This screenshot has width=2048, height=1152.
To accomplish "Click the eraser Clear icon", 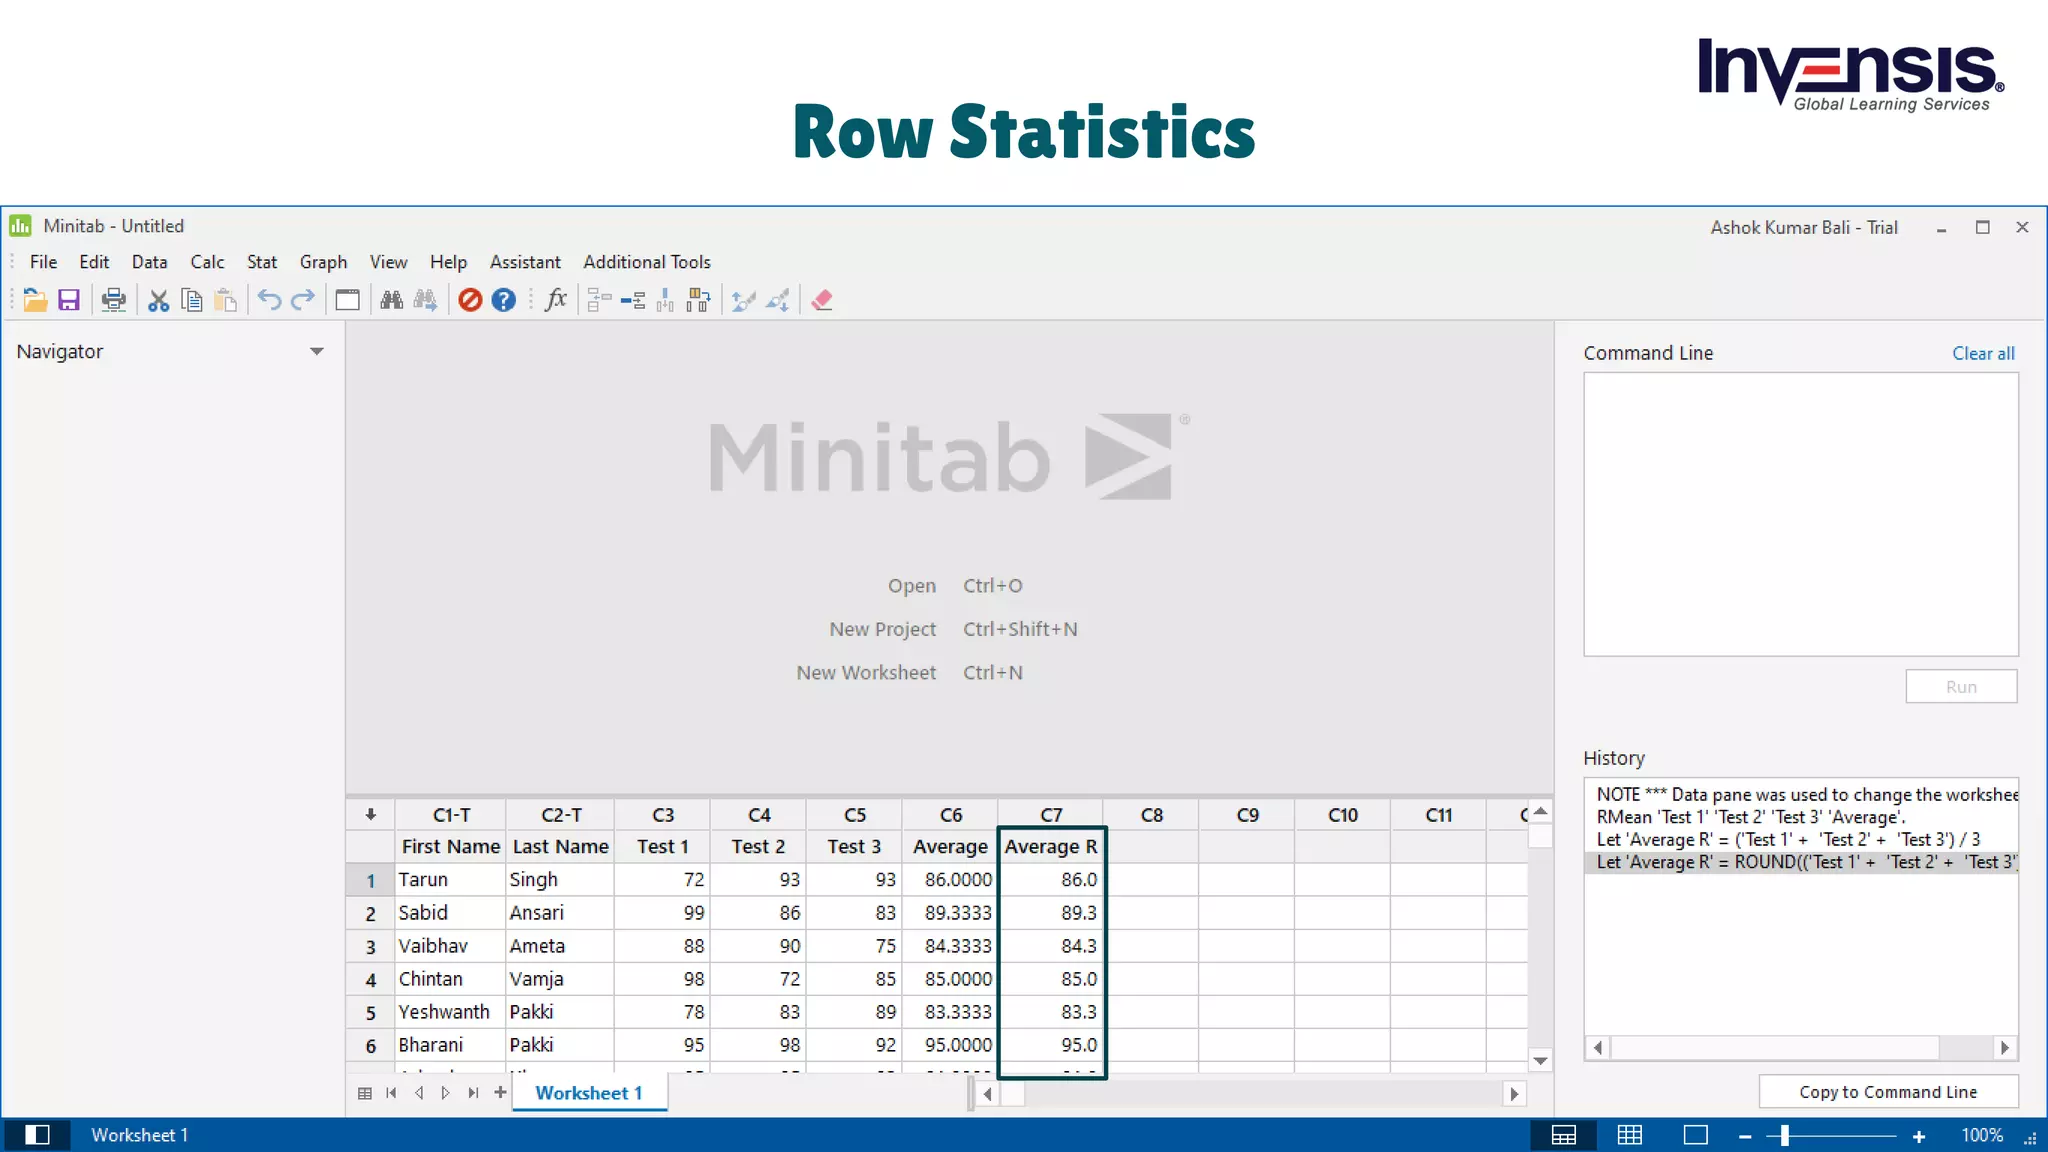I will point(822,300).
